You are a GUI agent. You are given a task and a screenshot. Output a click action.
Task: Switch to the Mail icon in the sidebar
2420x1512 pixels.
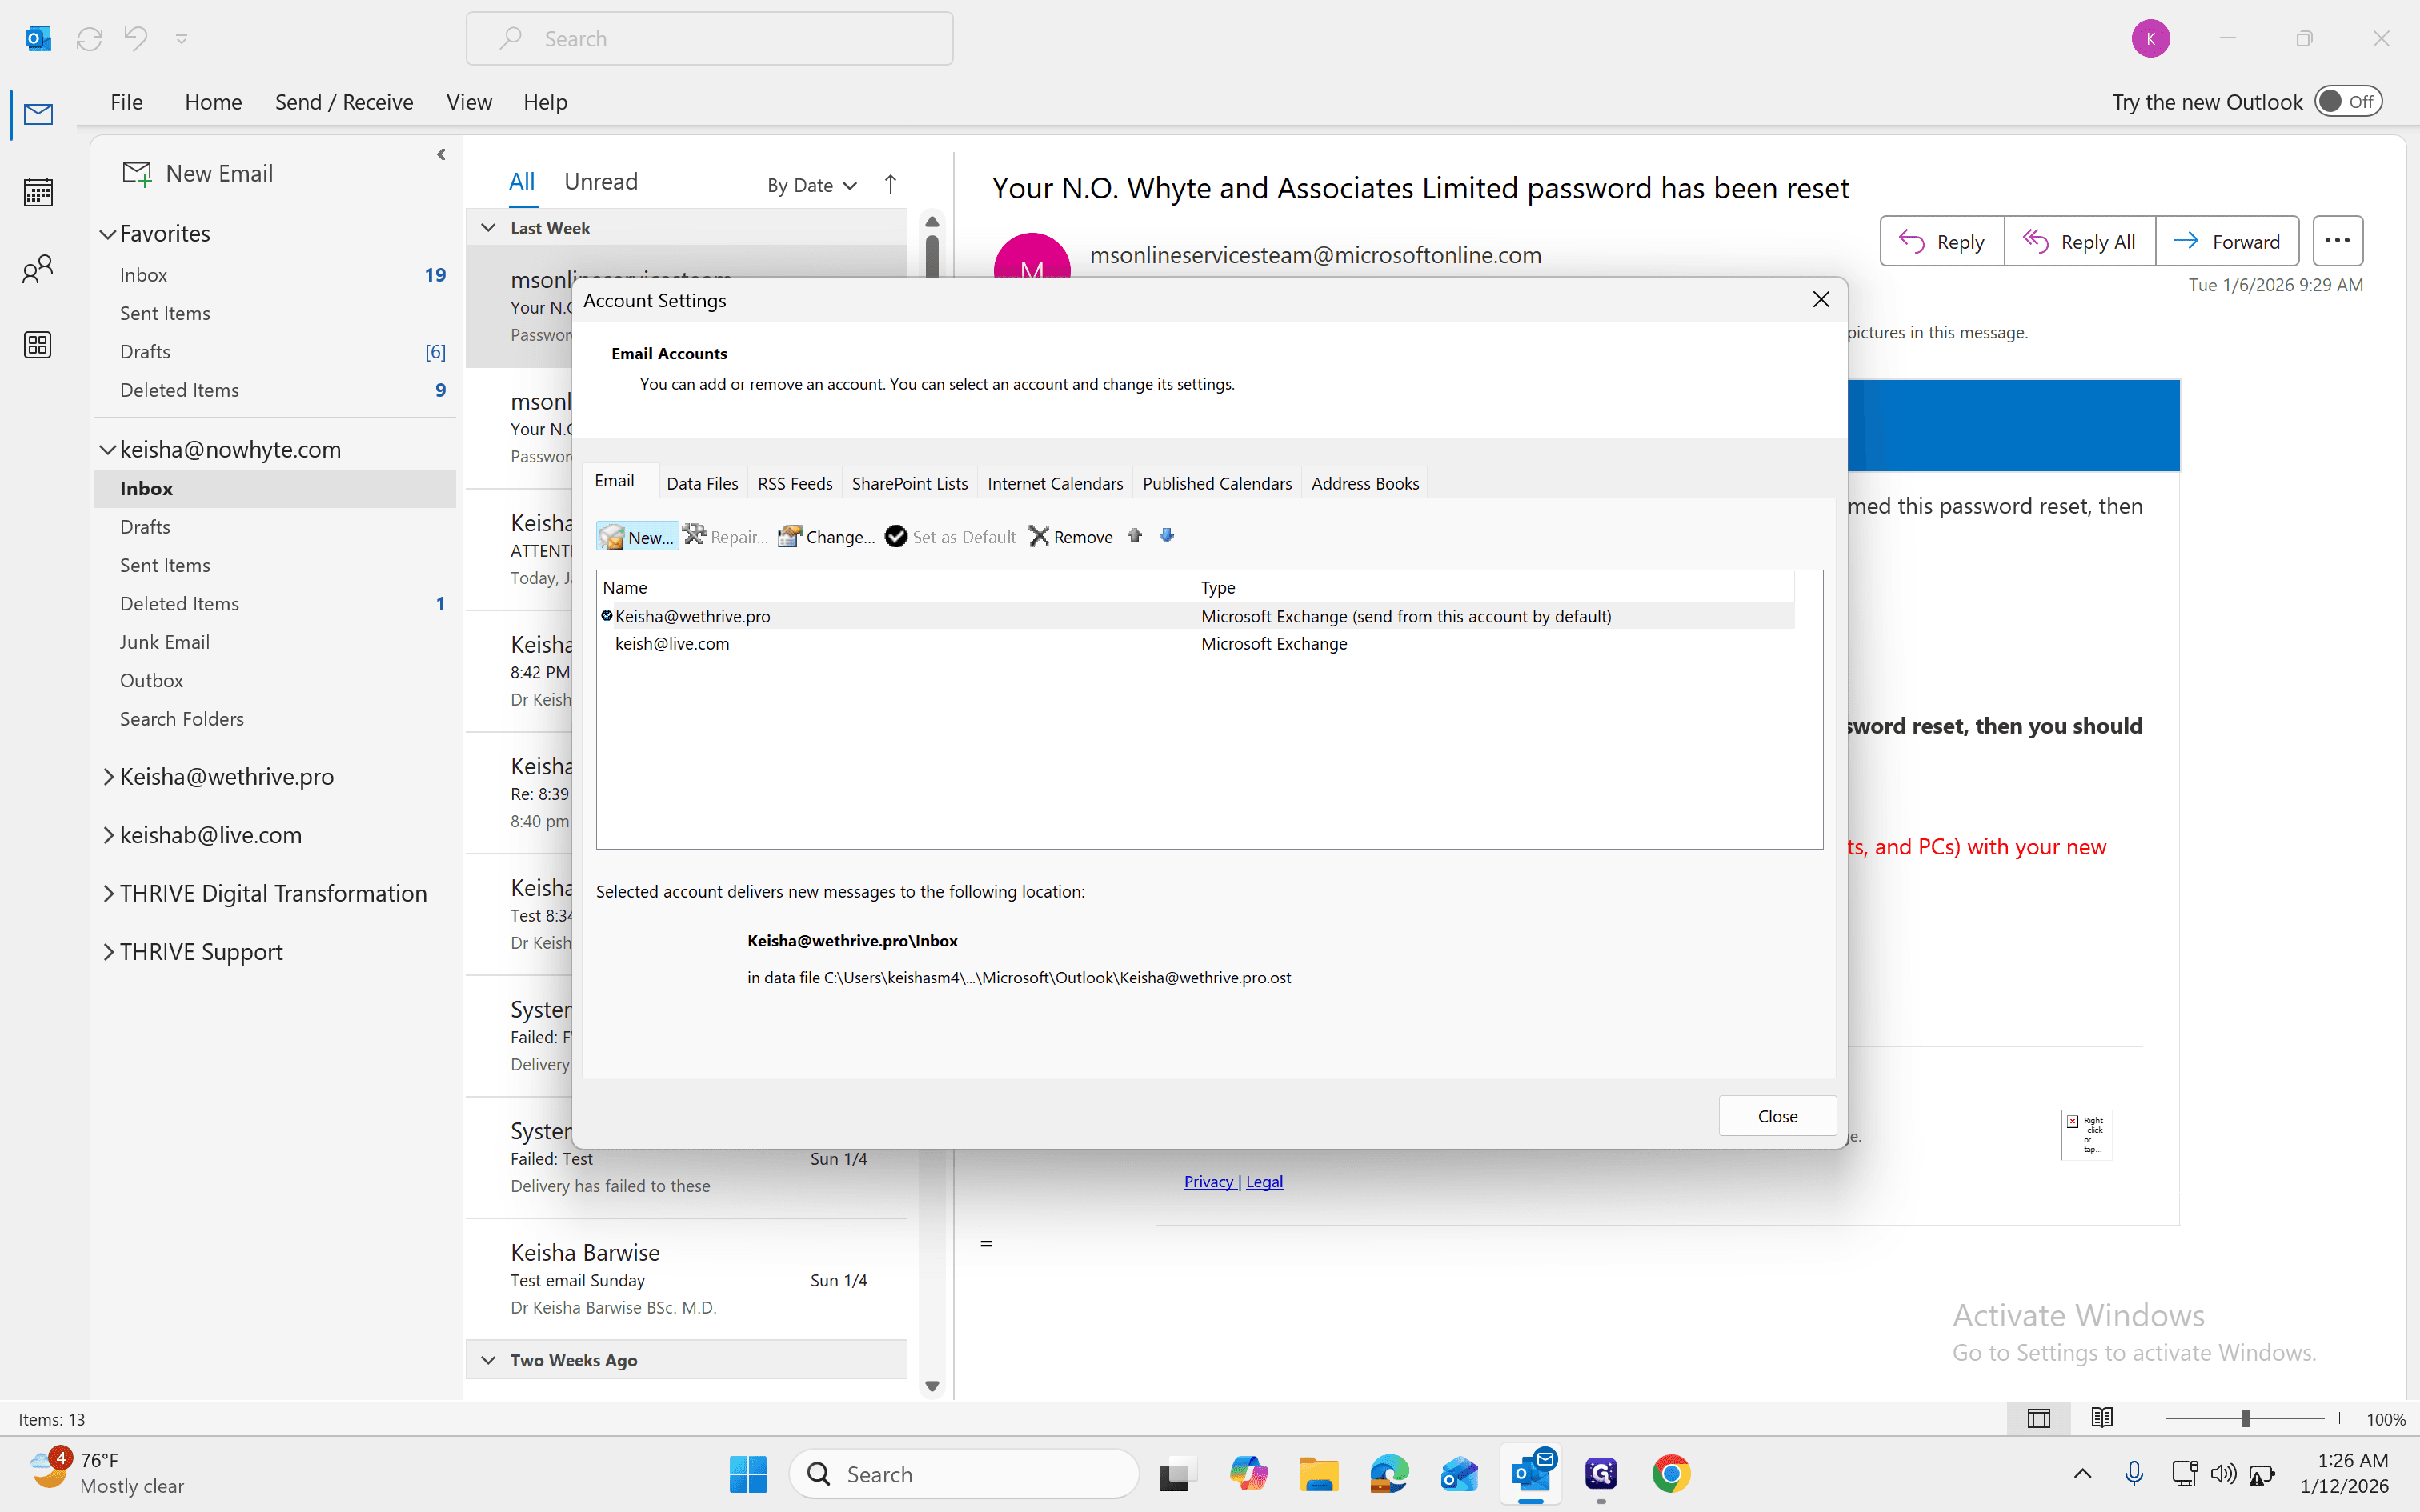pyautogui.click(x=38, y=114)
